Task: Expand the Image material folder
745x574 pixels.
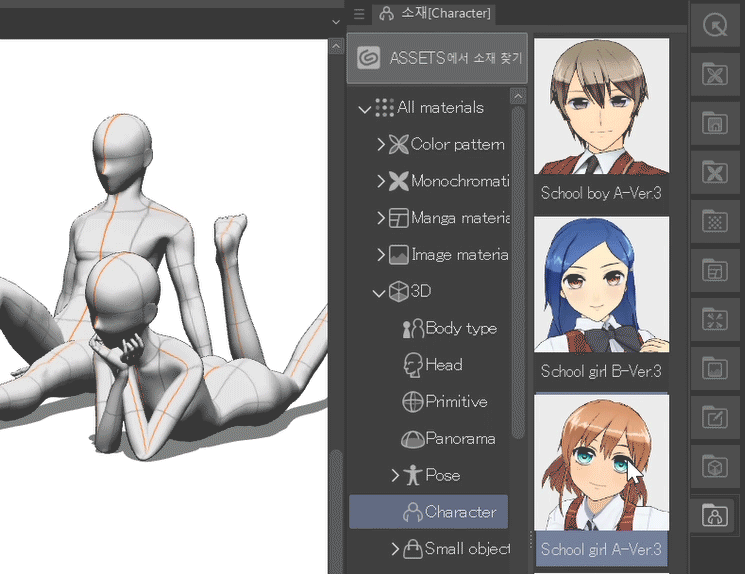Action: click(x=381, y=255)
